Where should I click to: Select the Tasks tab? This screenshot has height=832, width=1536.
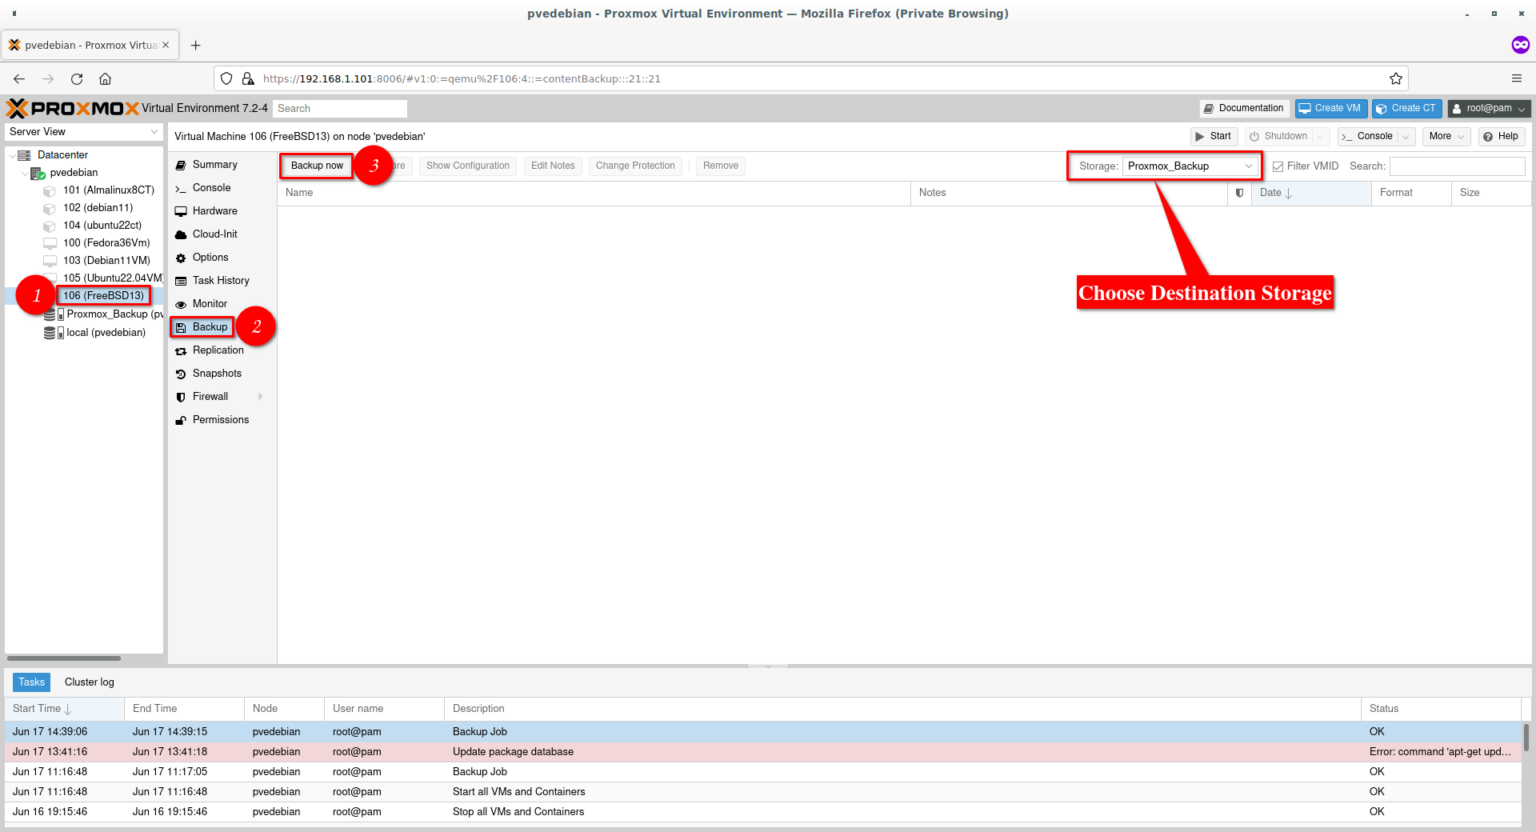[31, 682]
